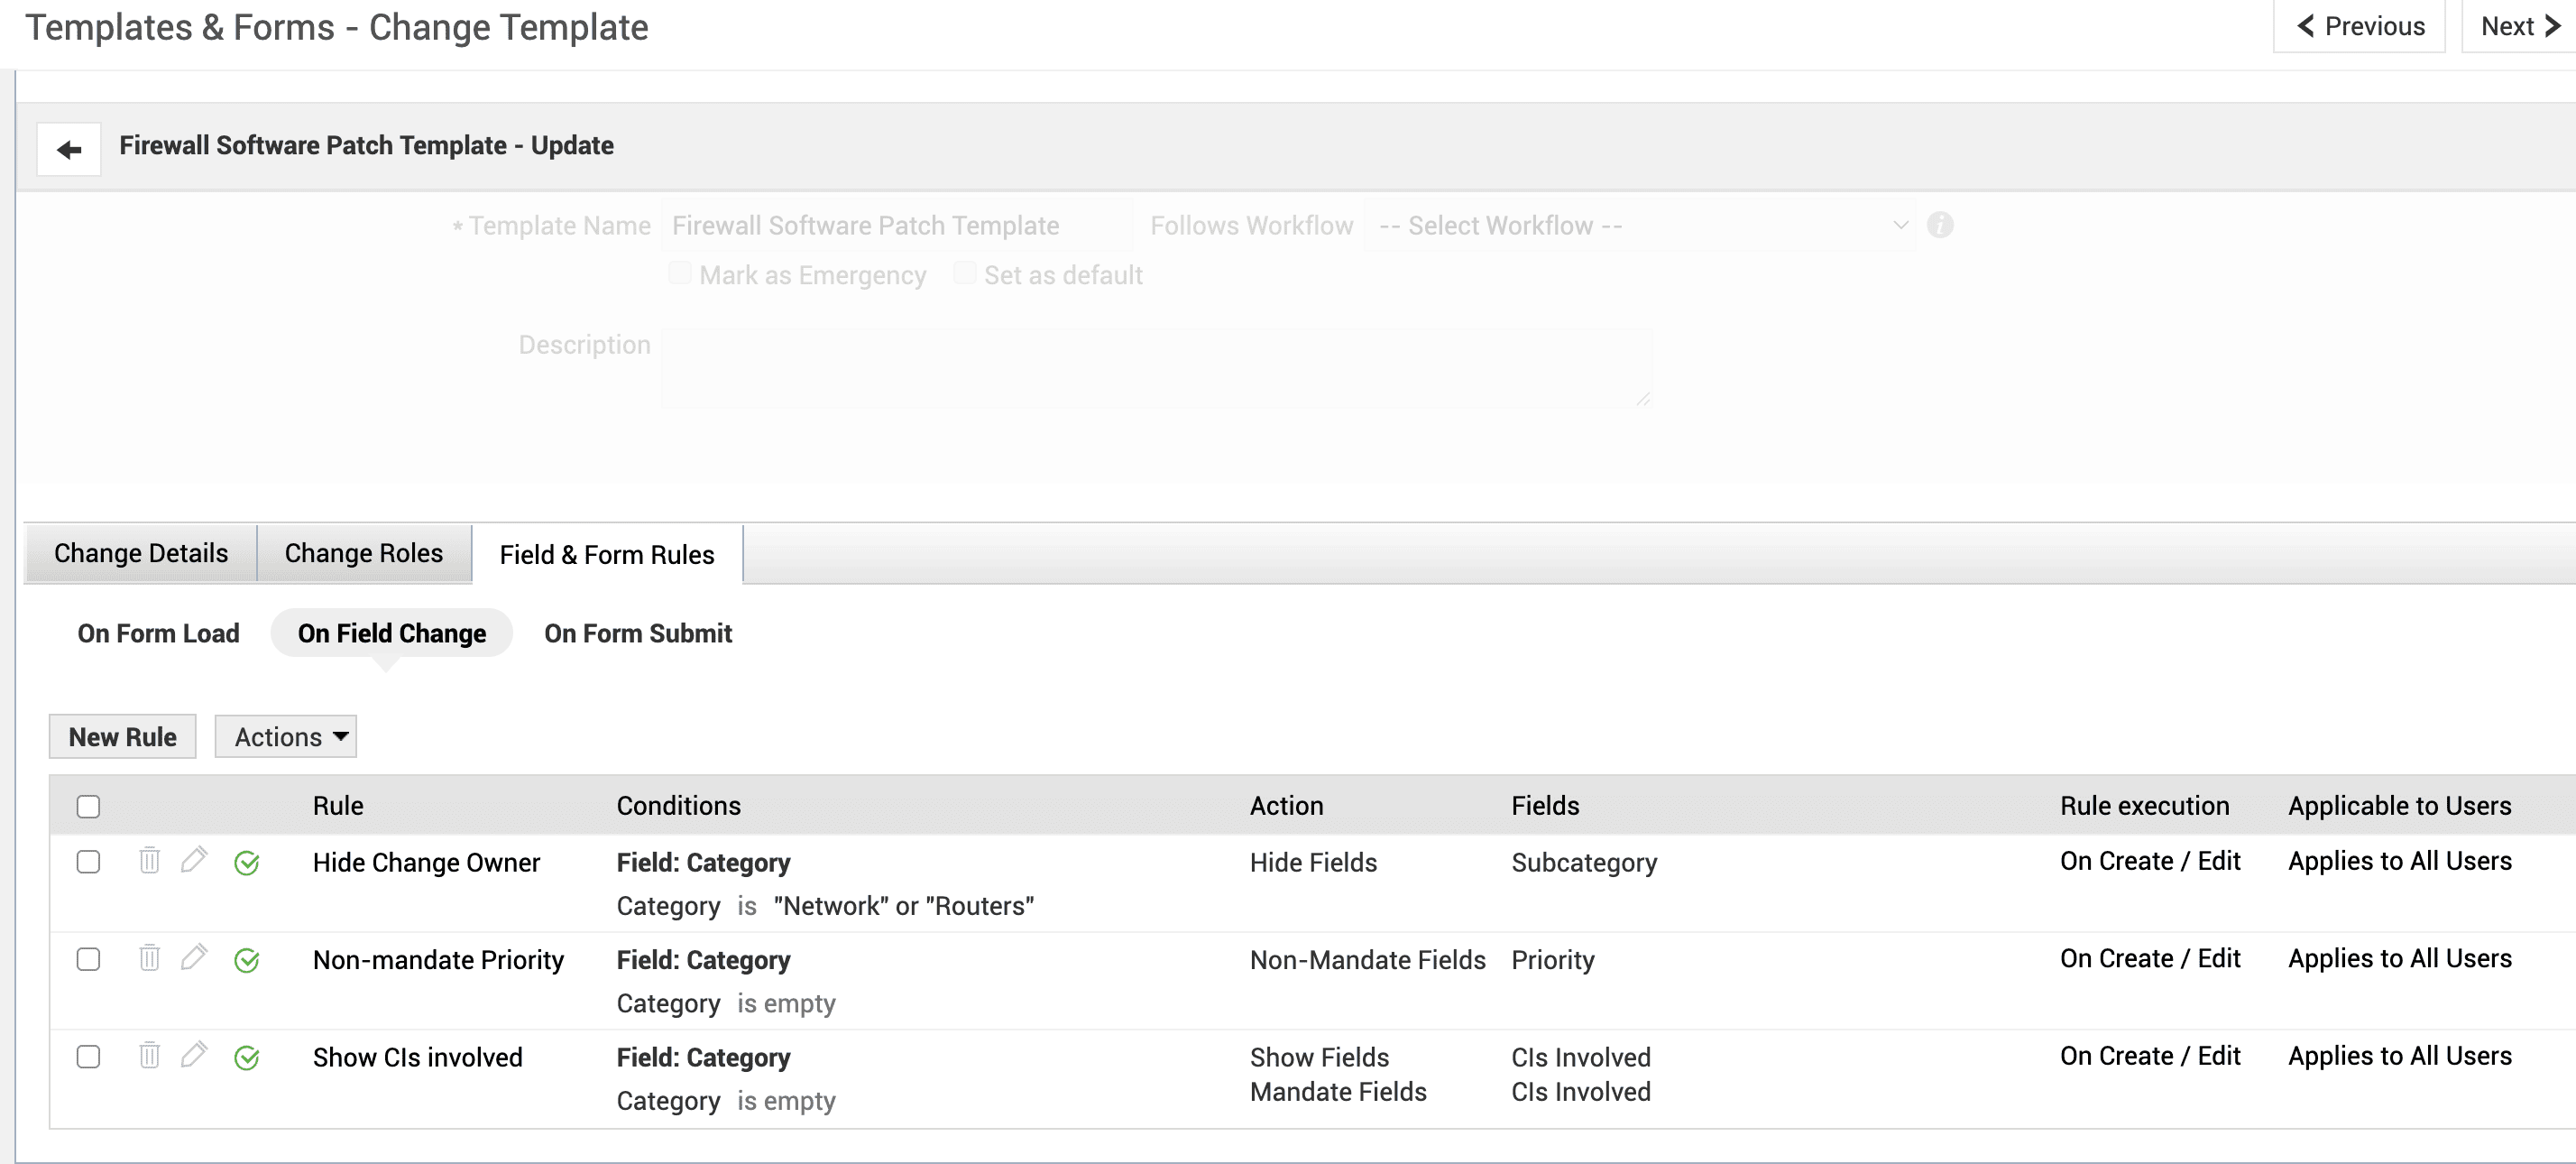
Task: Check the select-all rules header checkbox
Action: pos(88,806)
